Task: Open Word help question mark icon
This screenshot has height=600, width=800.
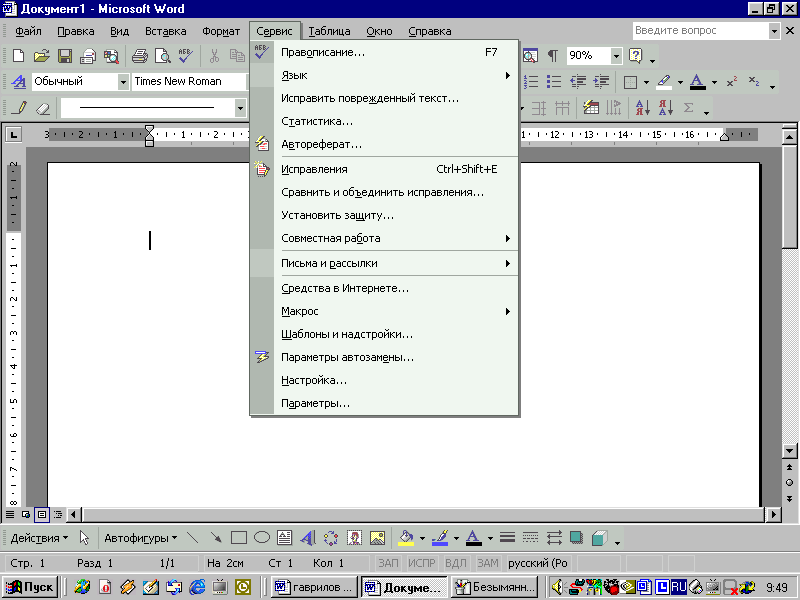Action: 636,56
